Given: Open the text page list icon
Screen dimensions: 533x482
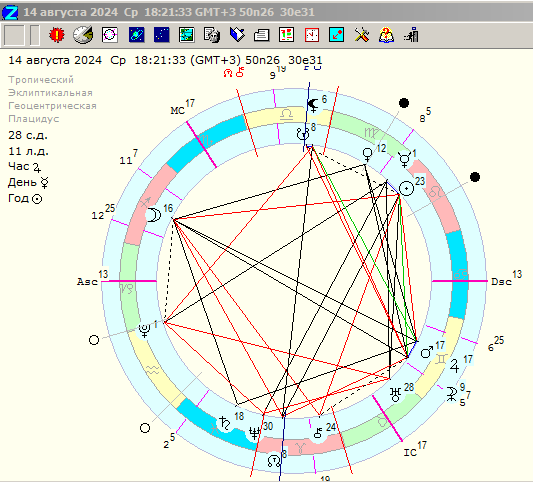Looking at the screenshot, I should coord(262,35).
